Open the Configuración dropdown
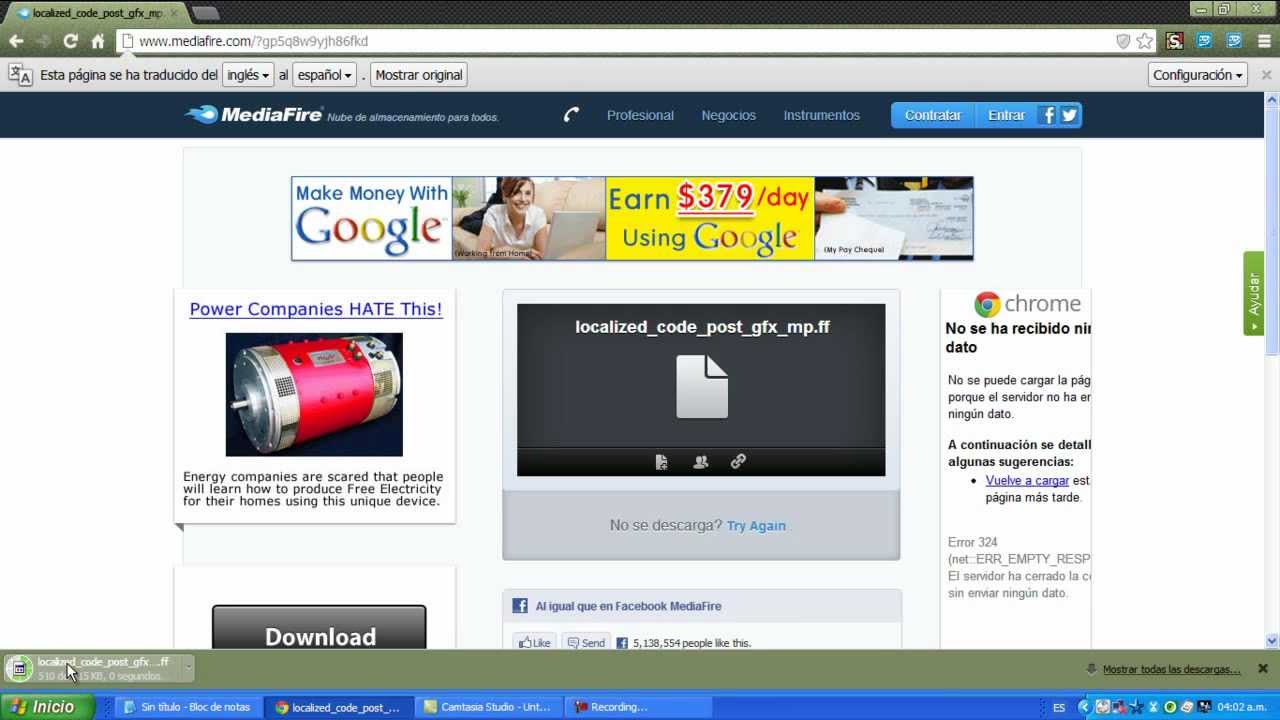1280x720 pixels. point(1198,75)
